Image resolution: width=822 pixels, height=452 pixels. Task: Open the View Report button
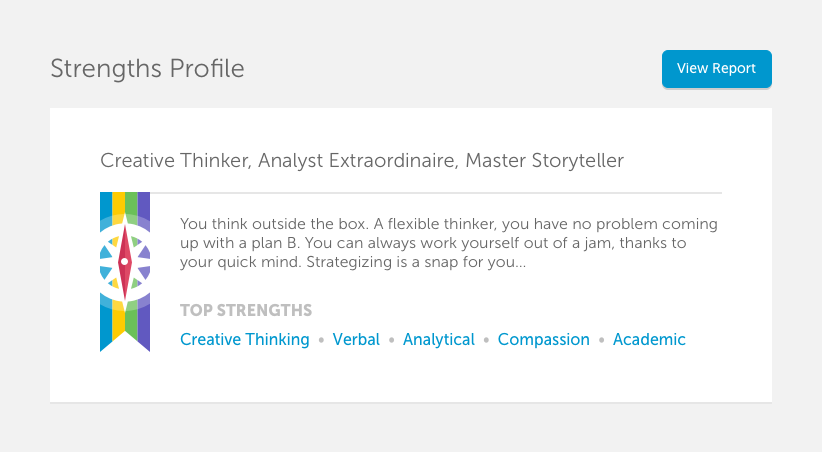coord(717,69)
